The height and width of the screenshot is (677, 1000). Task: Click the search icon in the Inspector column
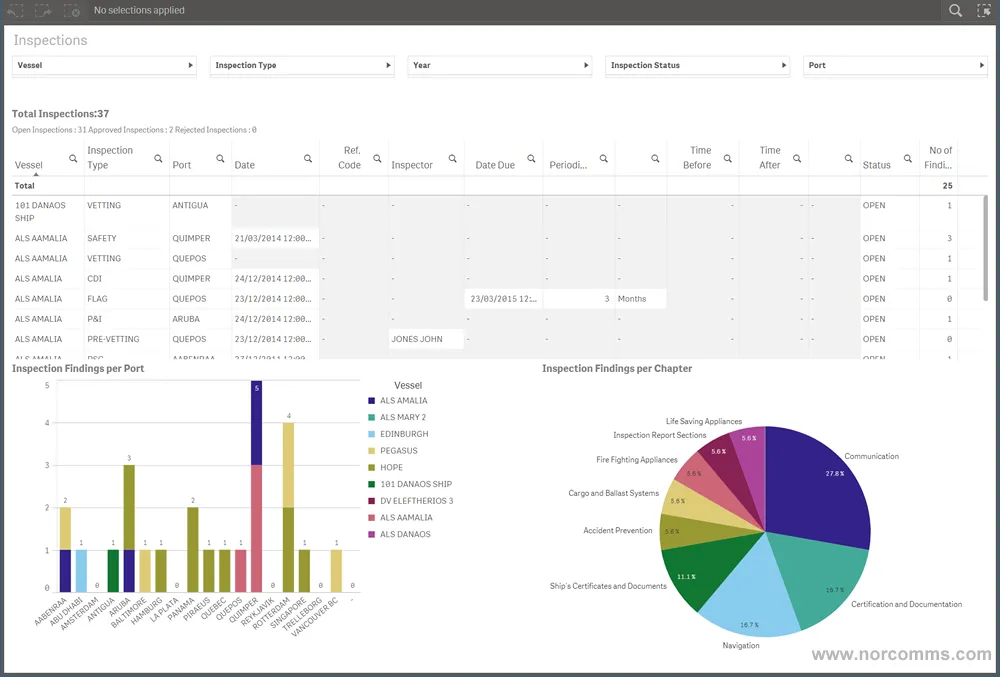click(453, 158)
